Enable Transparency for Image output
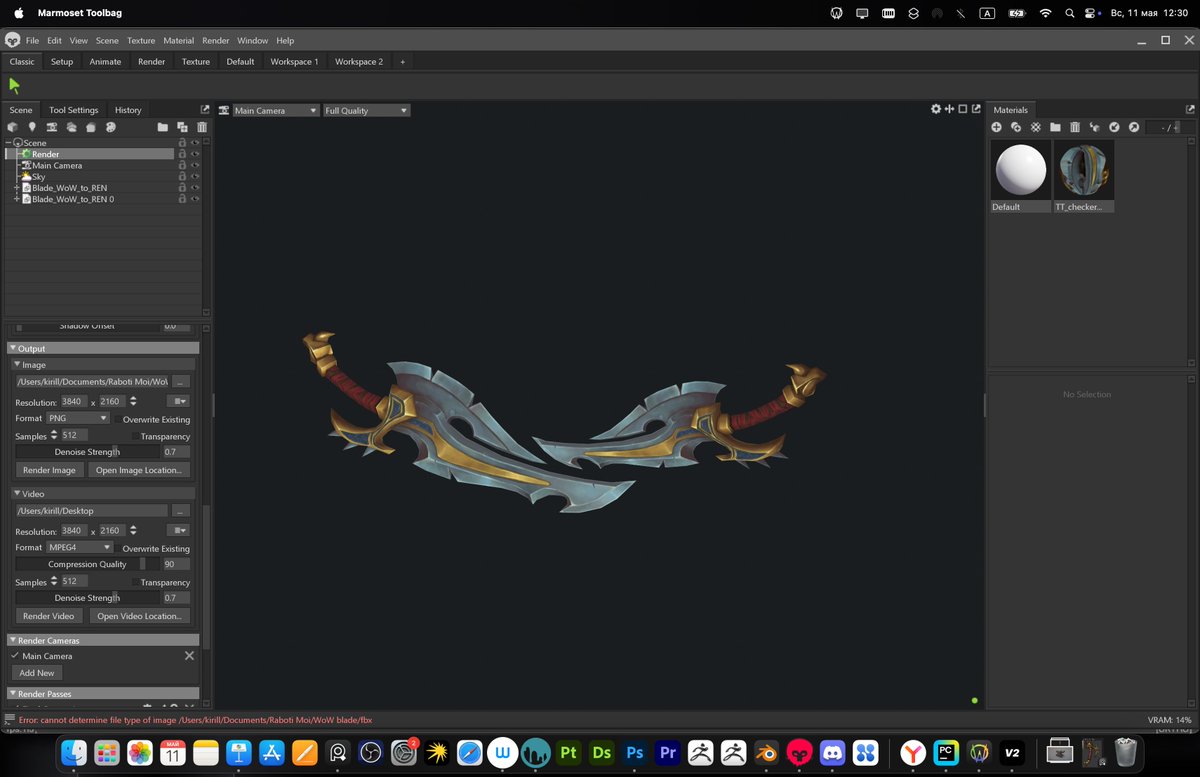The width and height of the screenshot is (1200, 777). click(136, 436)
